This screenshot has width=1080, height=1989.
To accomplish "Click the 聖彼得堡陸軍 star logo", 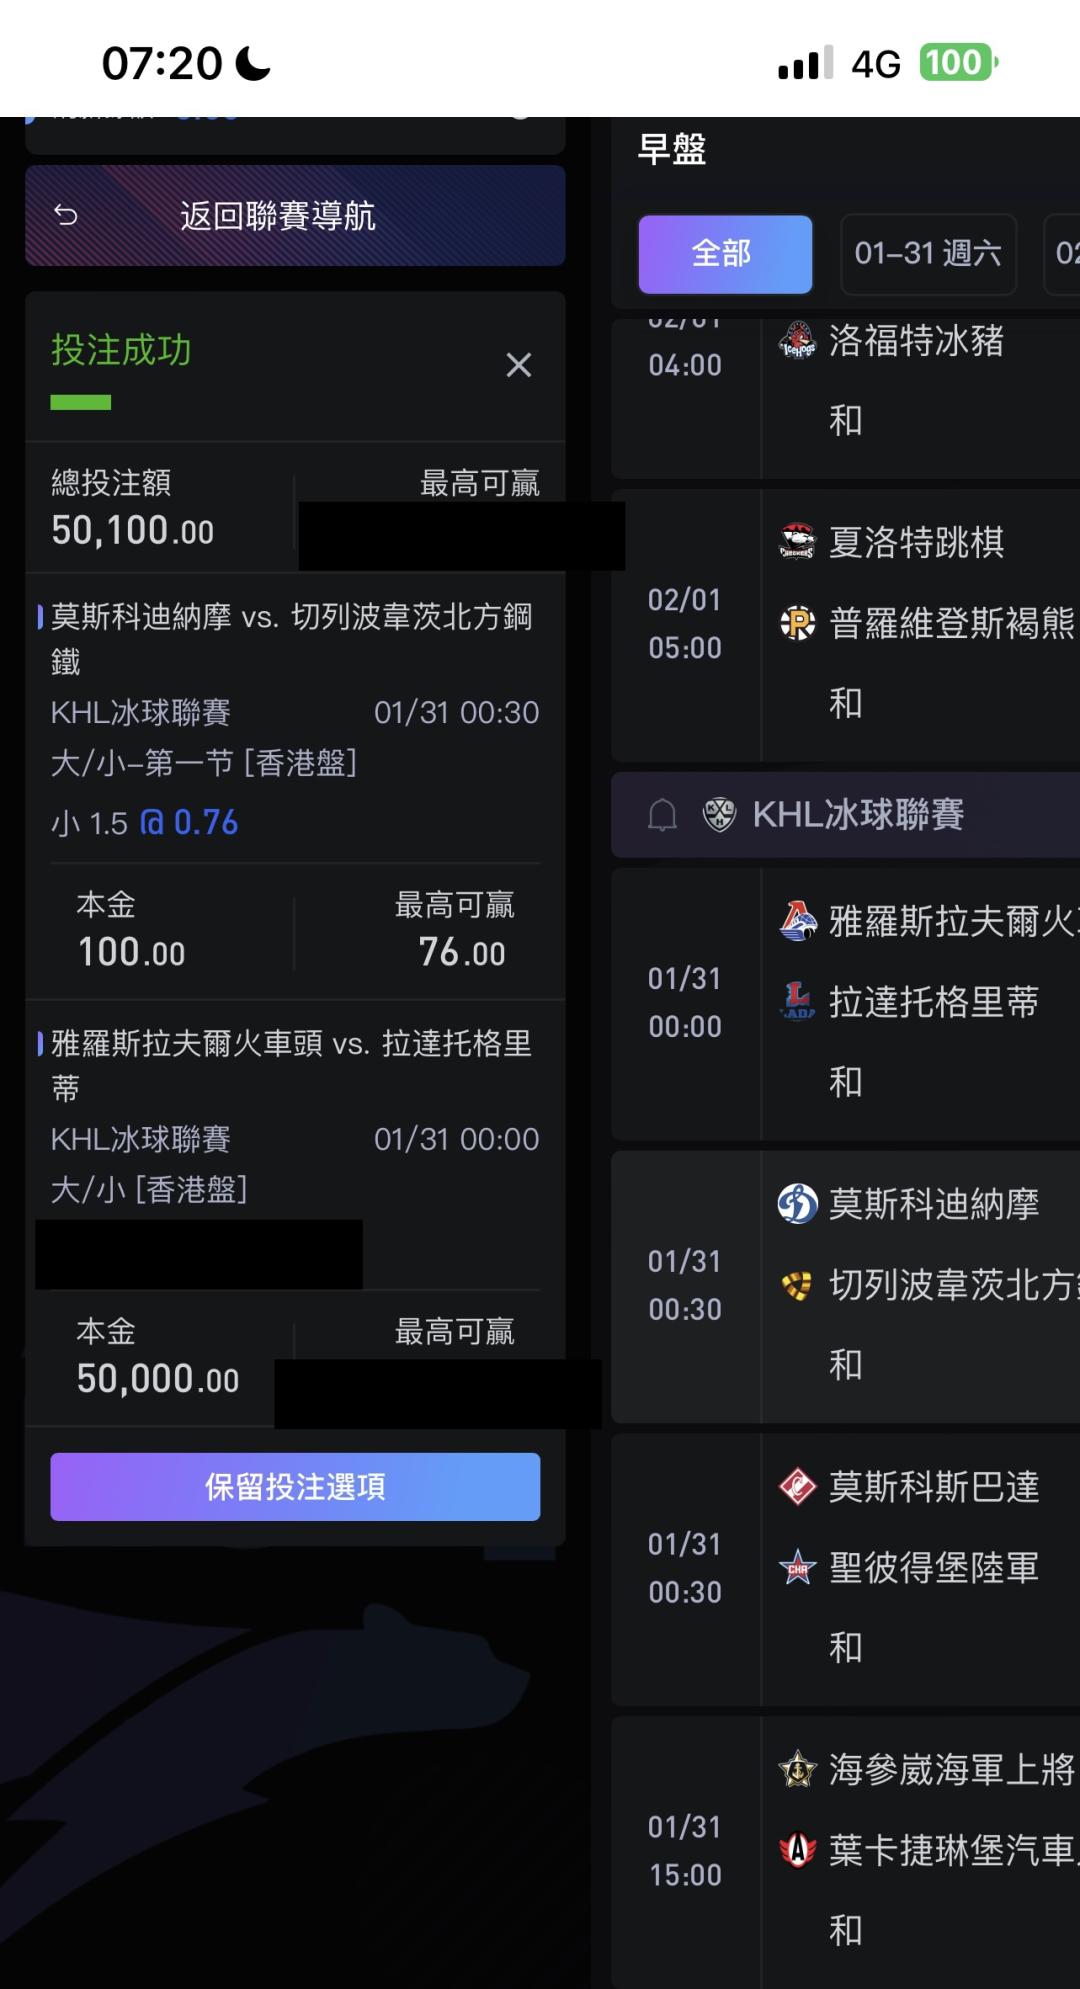I will coord(797,1567).
